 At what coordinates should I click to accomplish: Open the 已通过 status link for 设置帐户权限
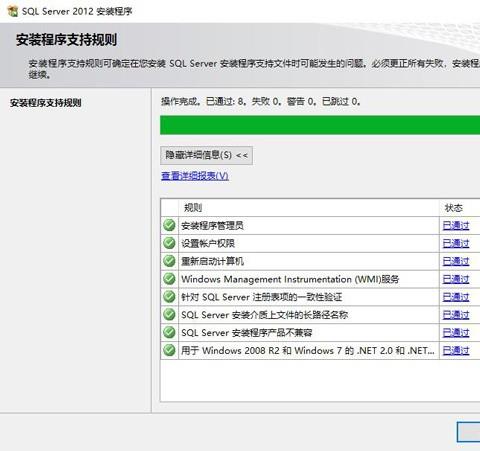(456, 243)
